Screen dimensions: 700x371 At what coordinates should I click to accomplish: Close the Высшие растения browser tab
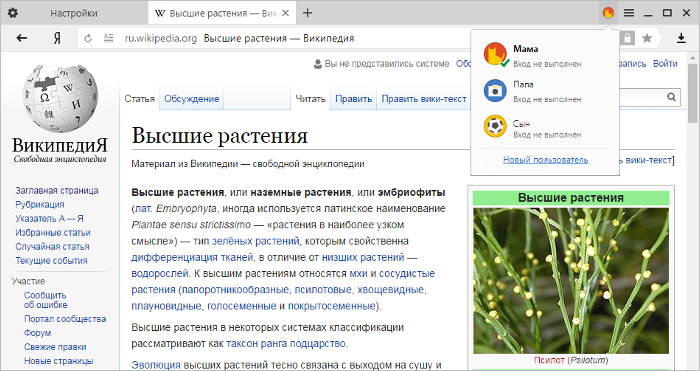click(286, 13)
